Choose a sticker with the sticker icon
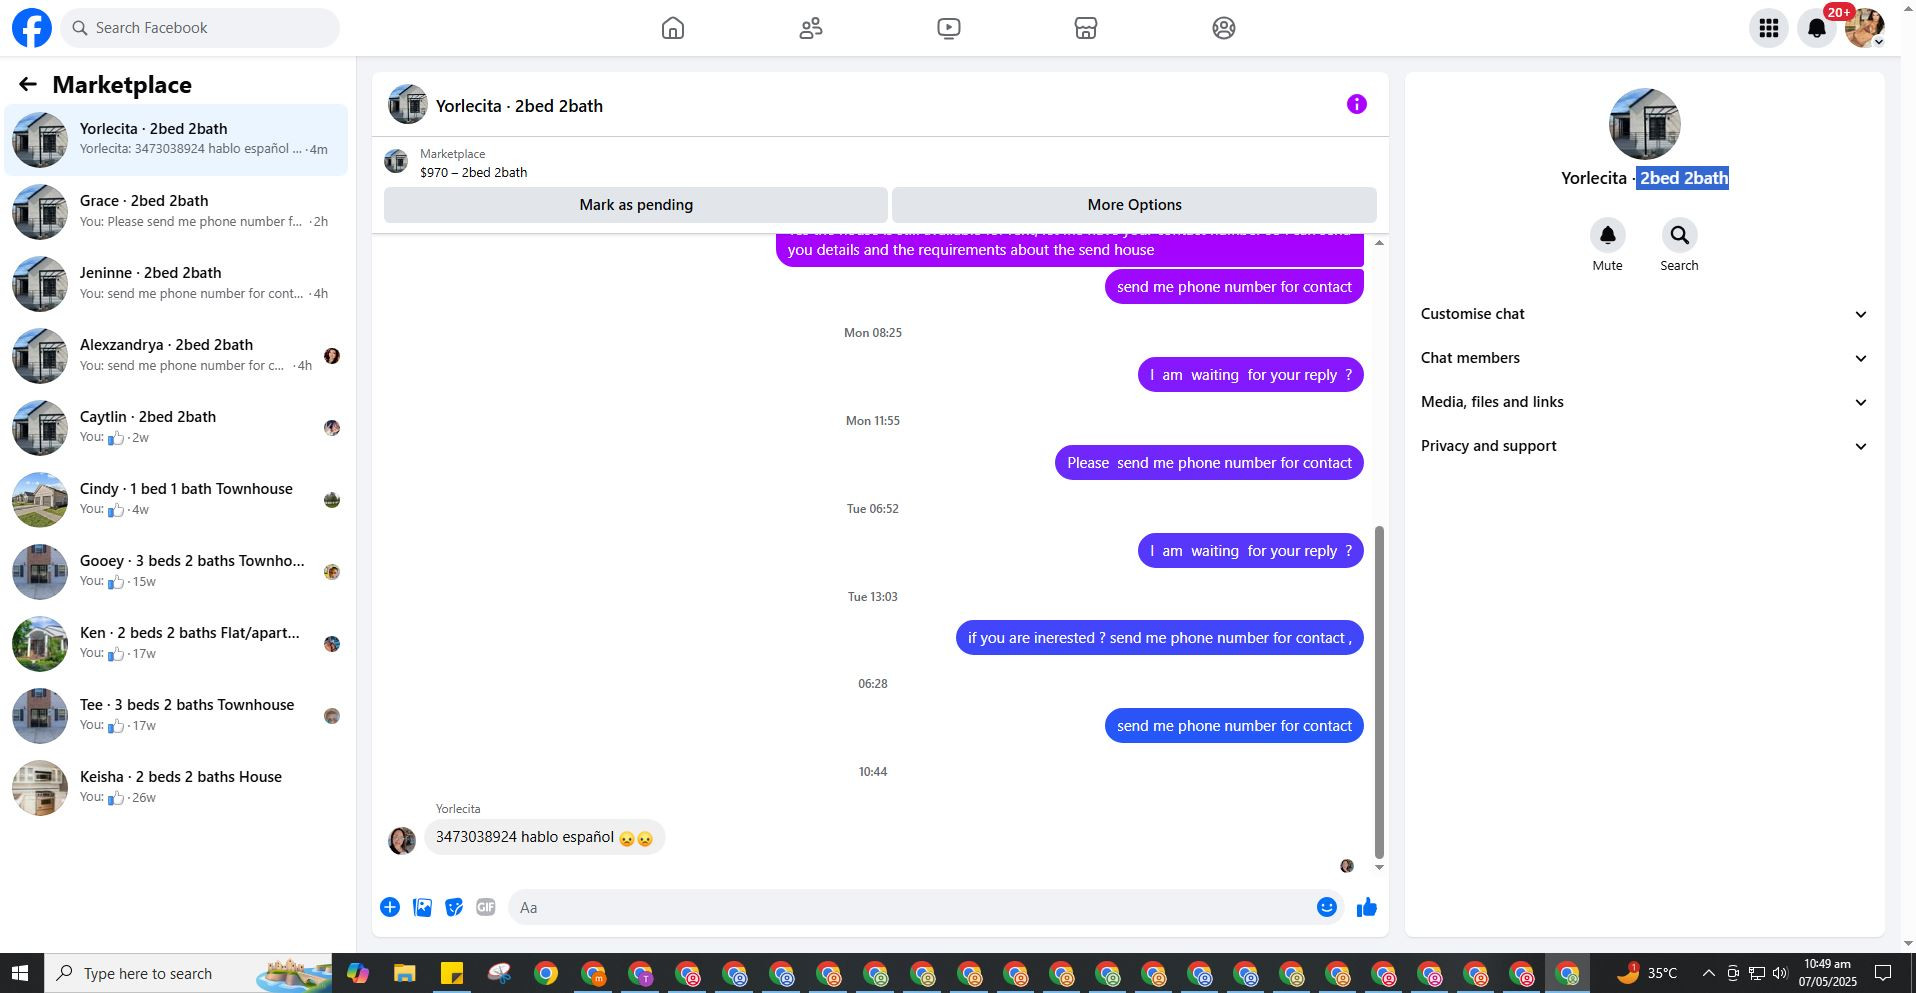1916x993 pixels. (454, 907)
